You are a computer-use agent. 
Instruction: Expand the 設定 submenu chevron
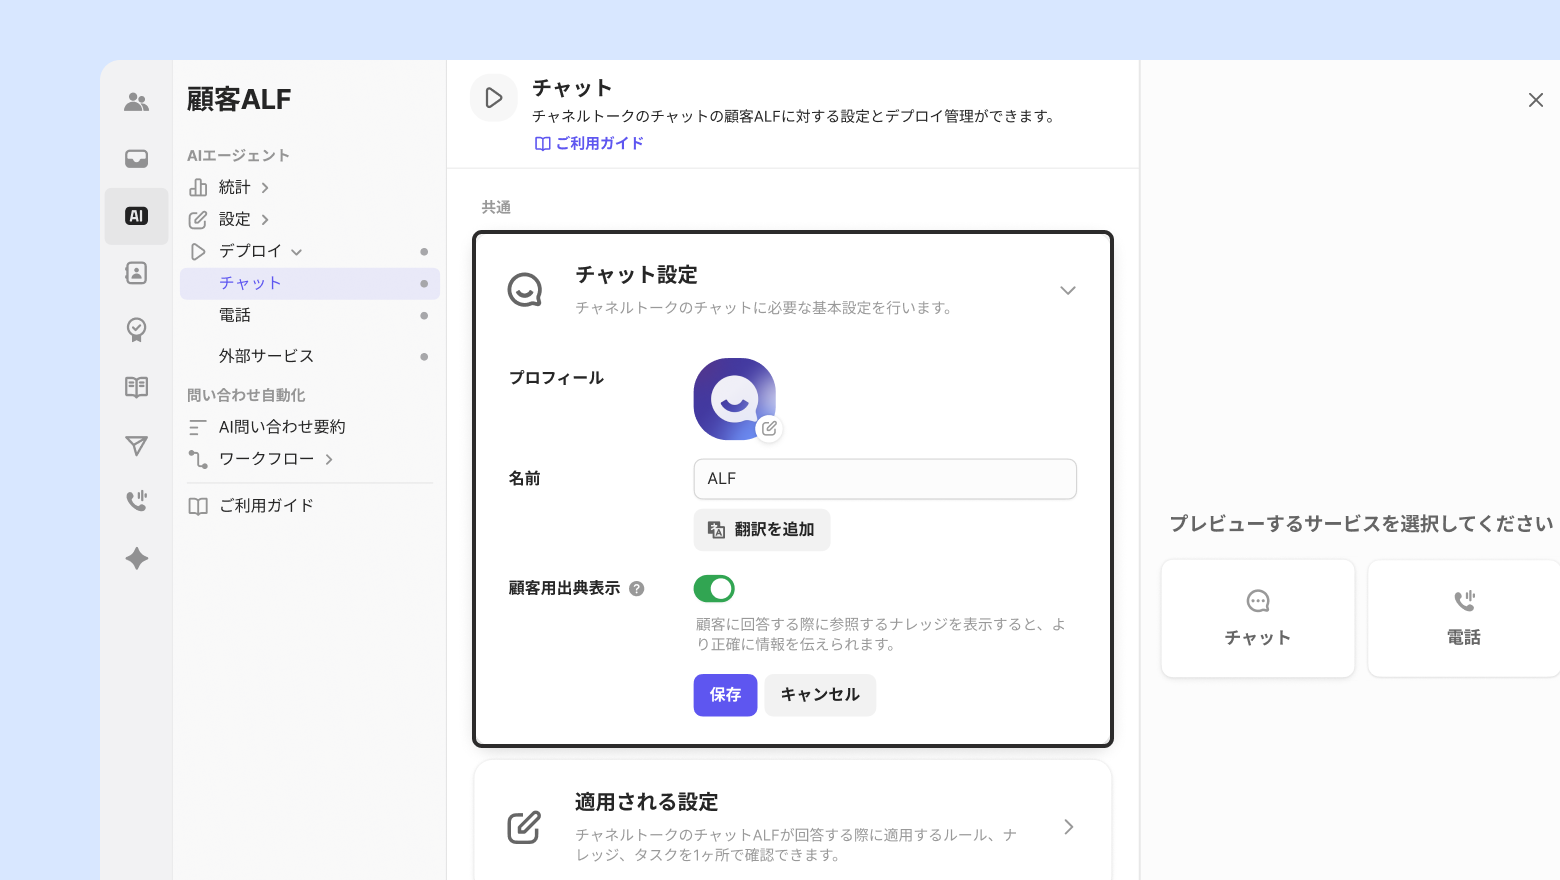click(265, 220)
